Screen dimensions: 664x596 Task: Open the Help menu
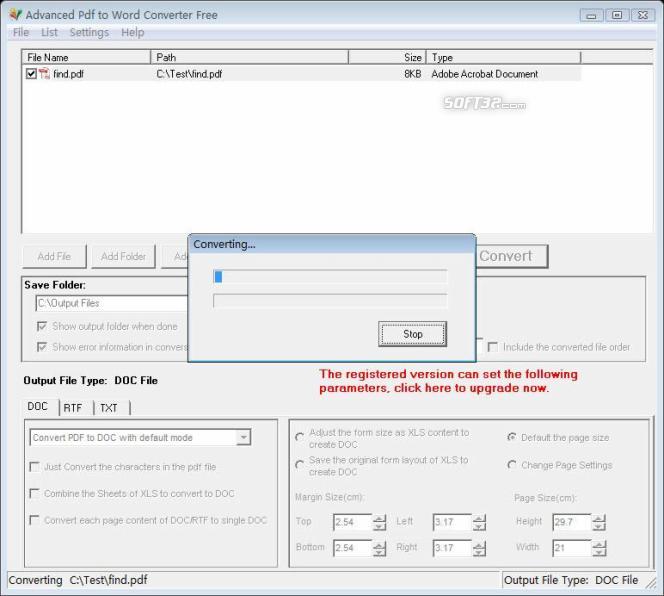tap(133, 33)
